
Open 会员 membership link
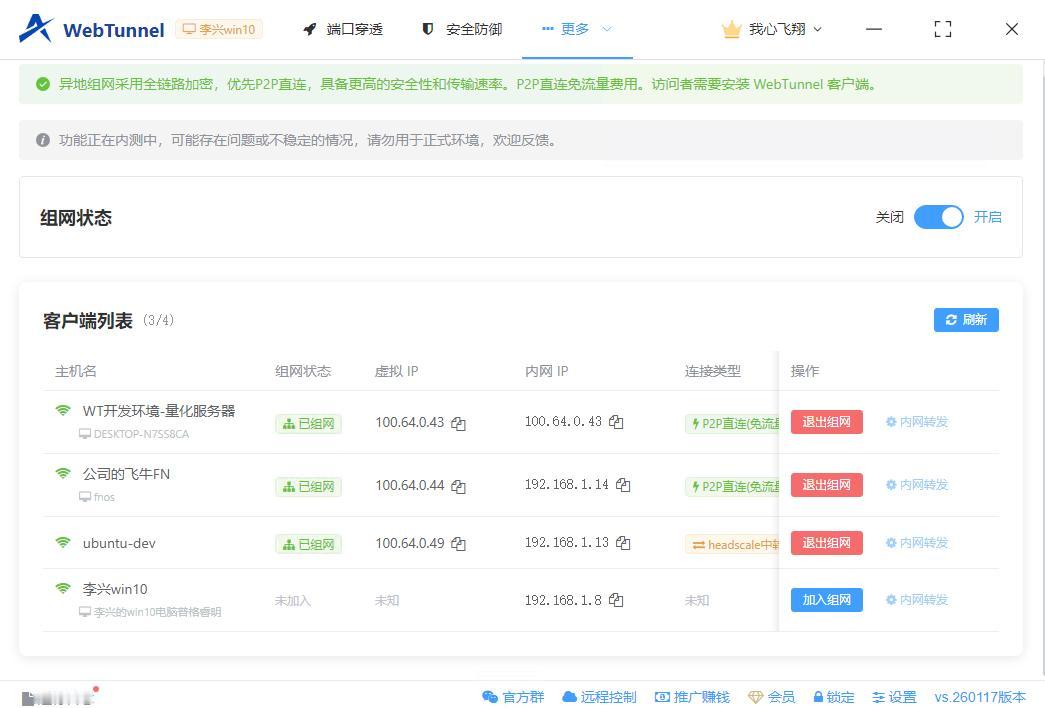point(771,697)
